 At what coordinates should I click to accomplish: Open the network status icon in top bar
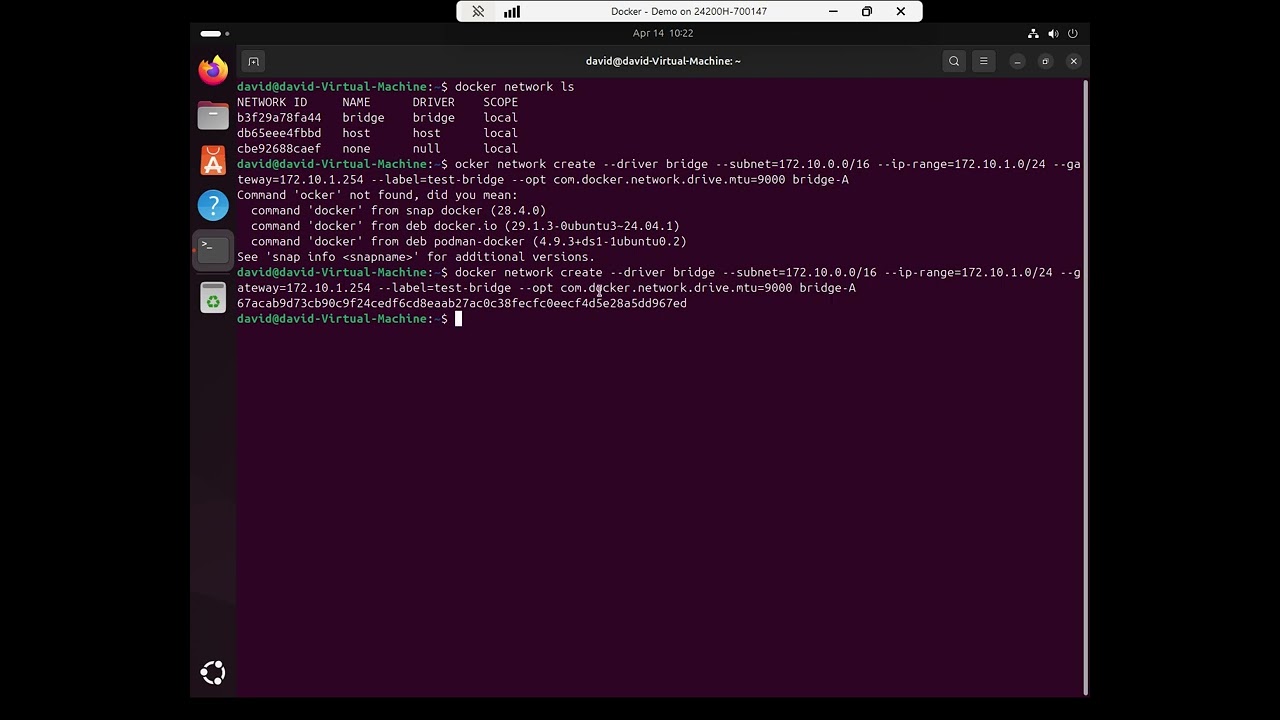click(x=1033, y=33)
